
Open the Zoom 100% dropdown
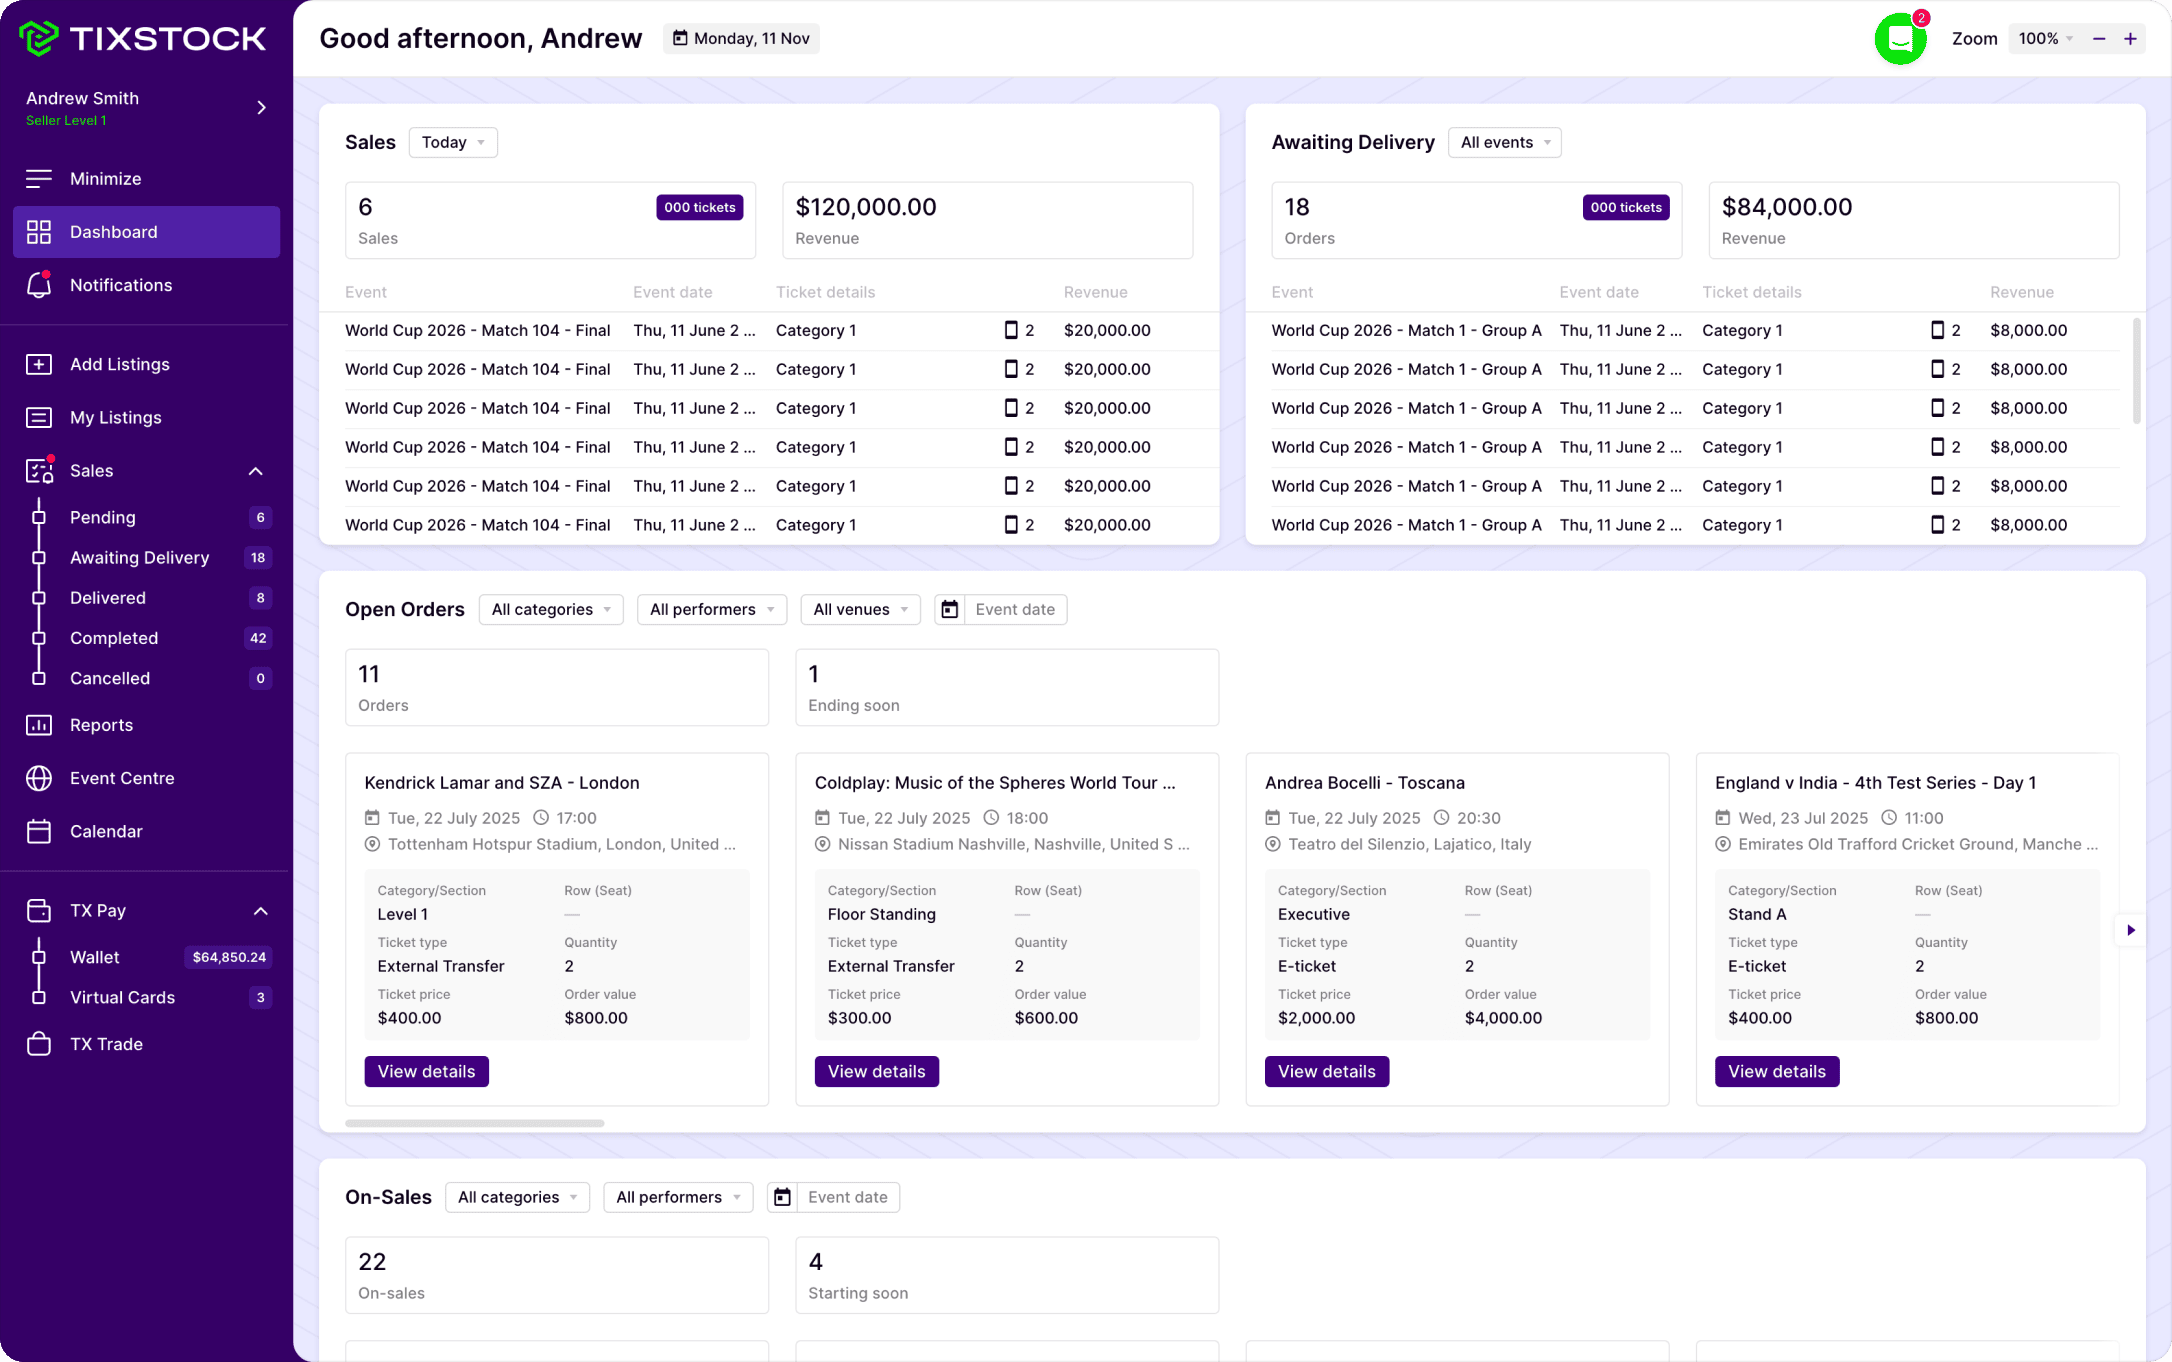pyautogui.click(x=2045, y=39)
